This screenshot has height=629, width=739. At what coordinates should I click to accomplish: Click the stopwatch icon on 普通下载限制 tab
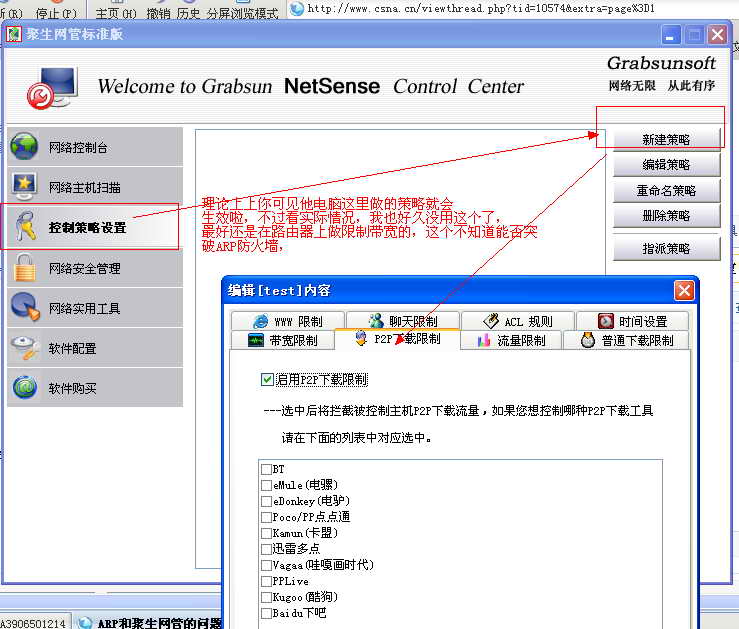[x=588, y=340]
